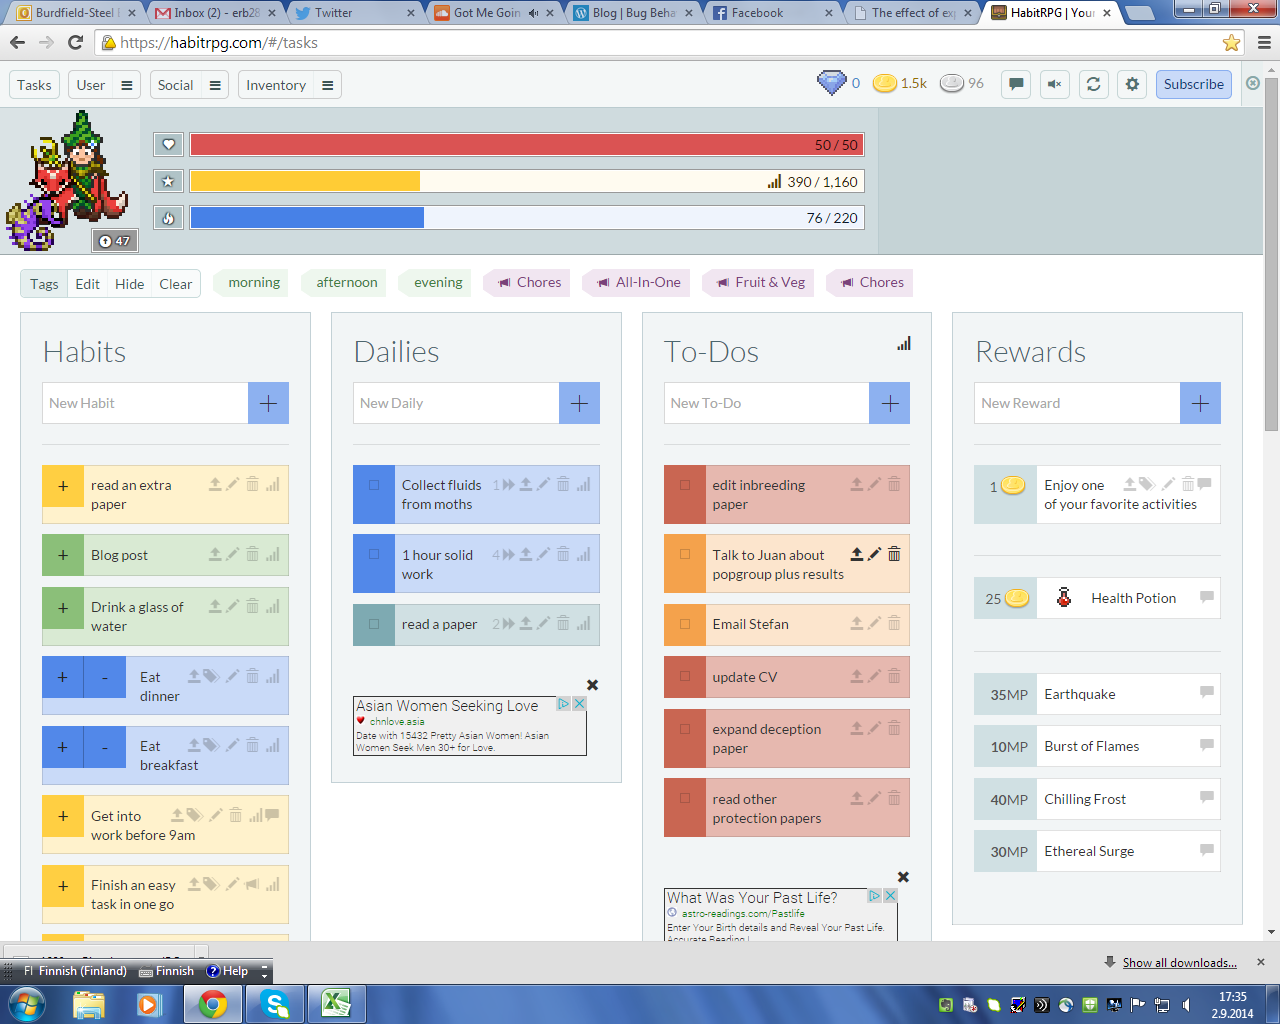
Task: Click the chat bubble icon in toolbar
Action: tap(1016, 84)
